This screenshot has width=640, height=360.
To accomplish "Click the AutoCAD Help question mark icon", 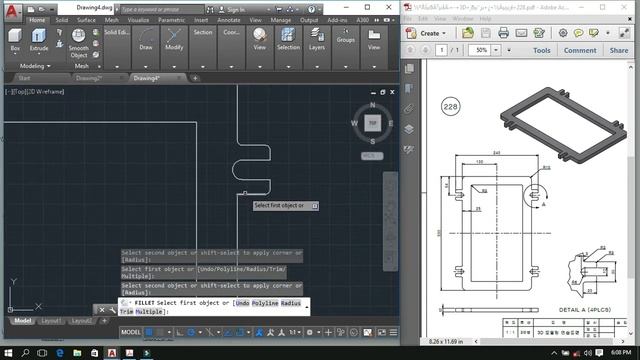I will pyautogui.click(x=312, y=9).
